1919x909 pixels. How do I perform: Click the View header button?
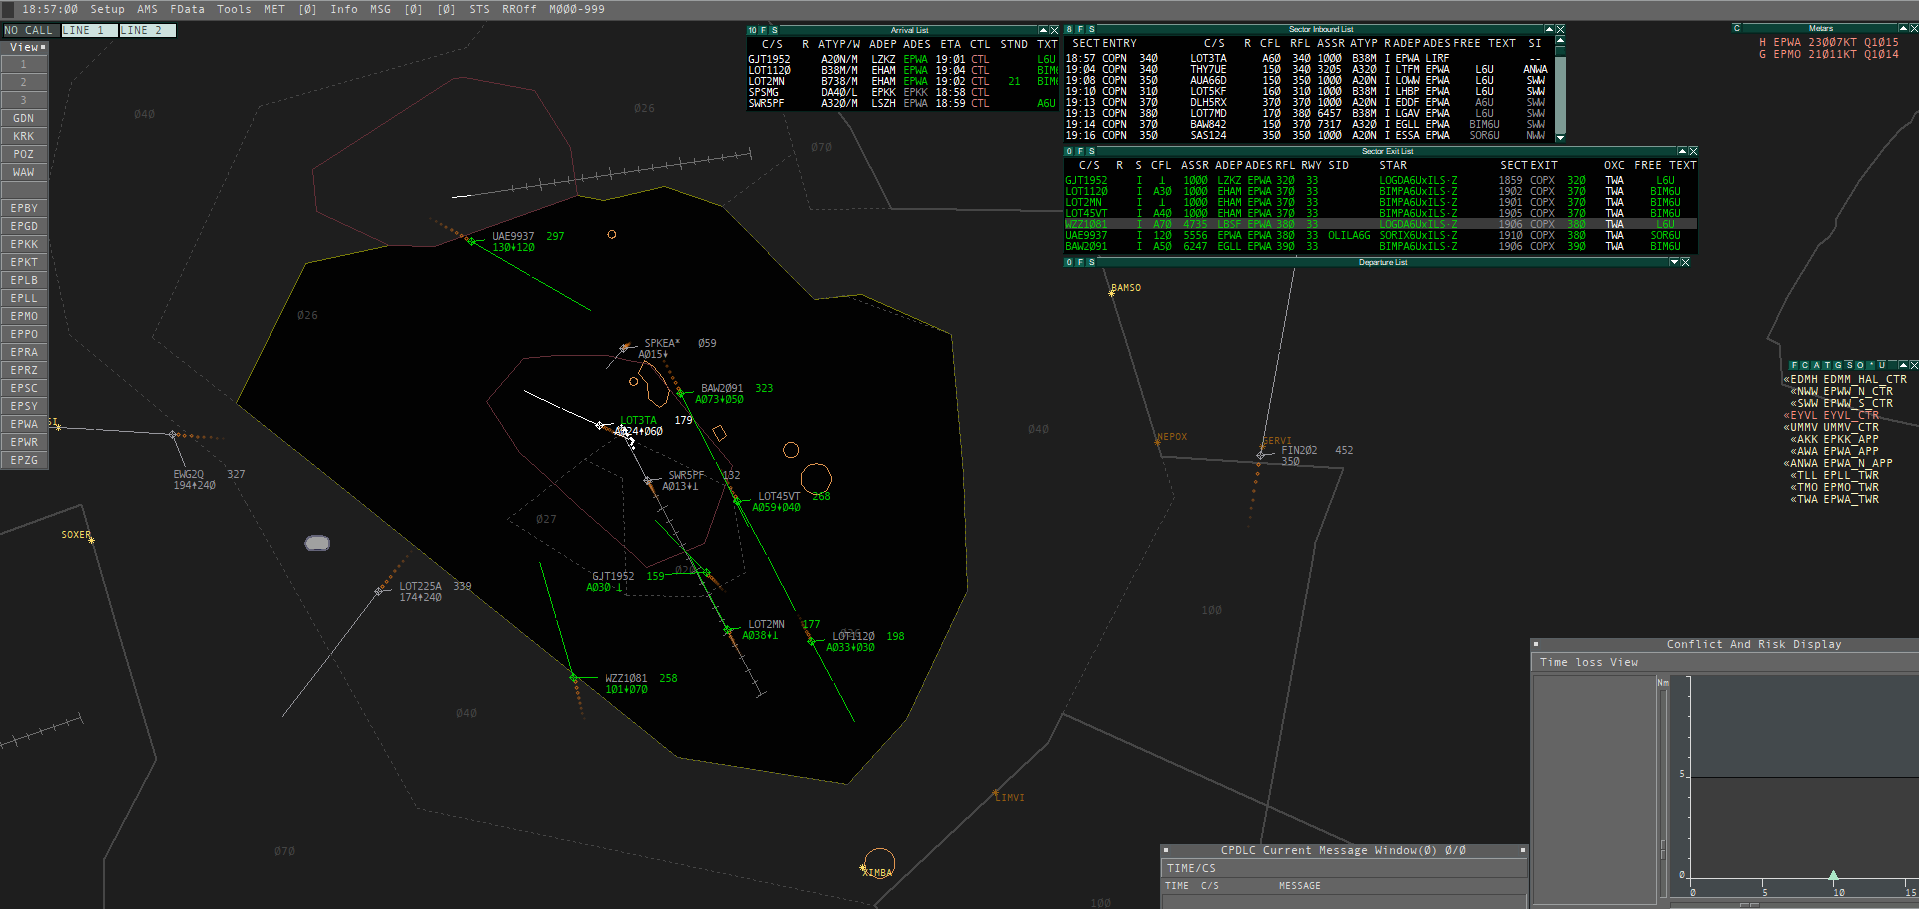coord(24,47)
